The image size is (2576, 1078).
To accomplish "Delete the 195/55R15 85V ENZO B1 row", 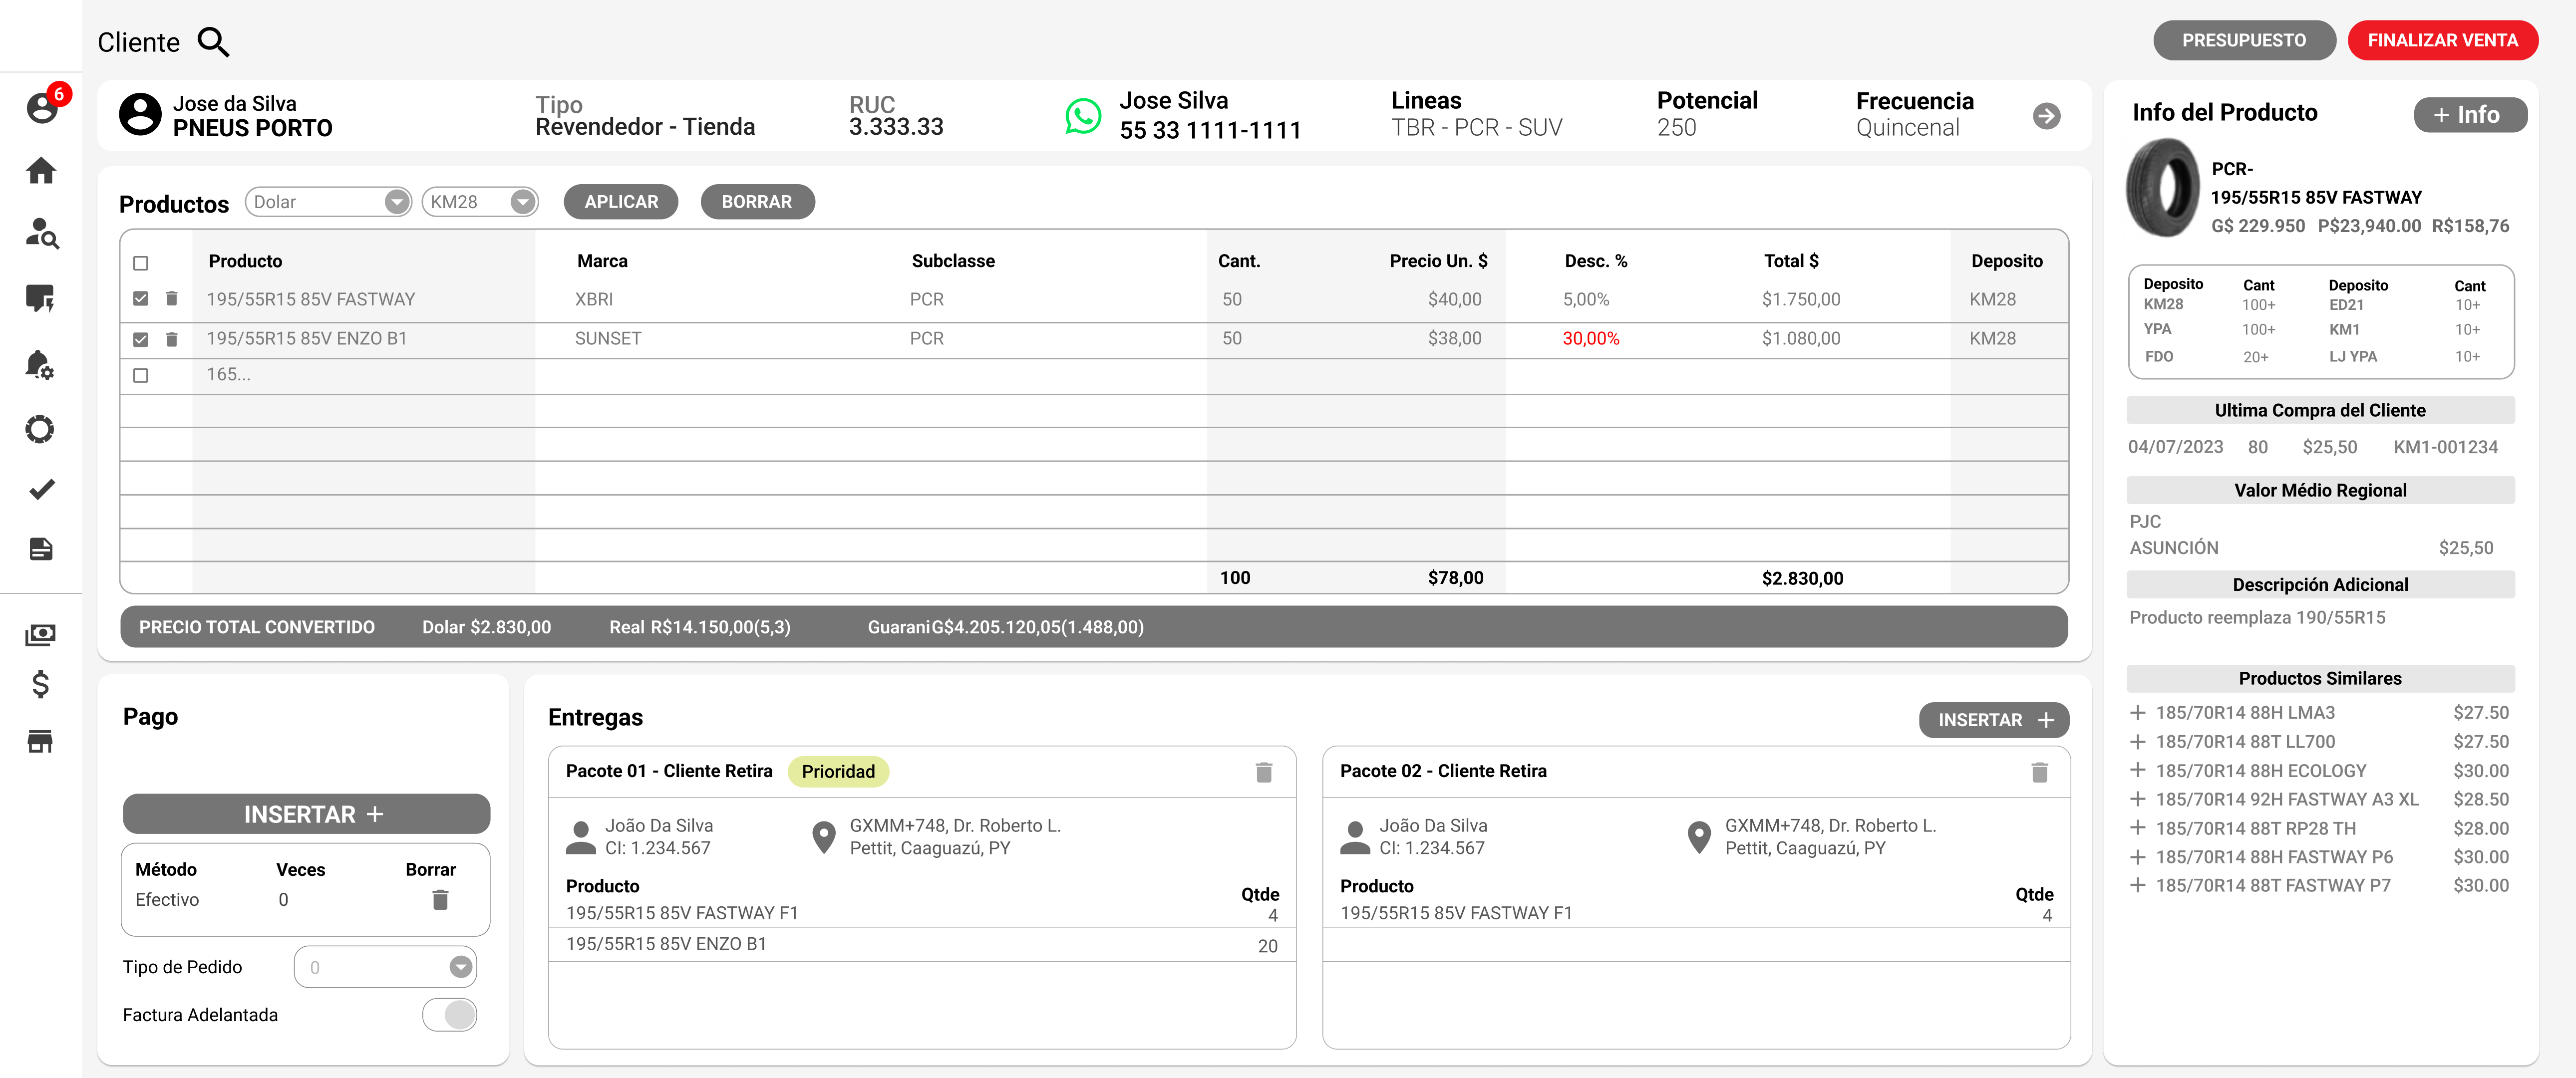I will pos(172,339).
